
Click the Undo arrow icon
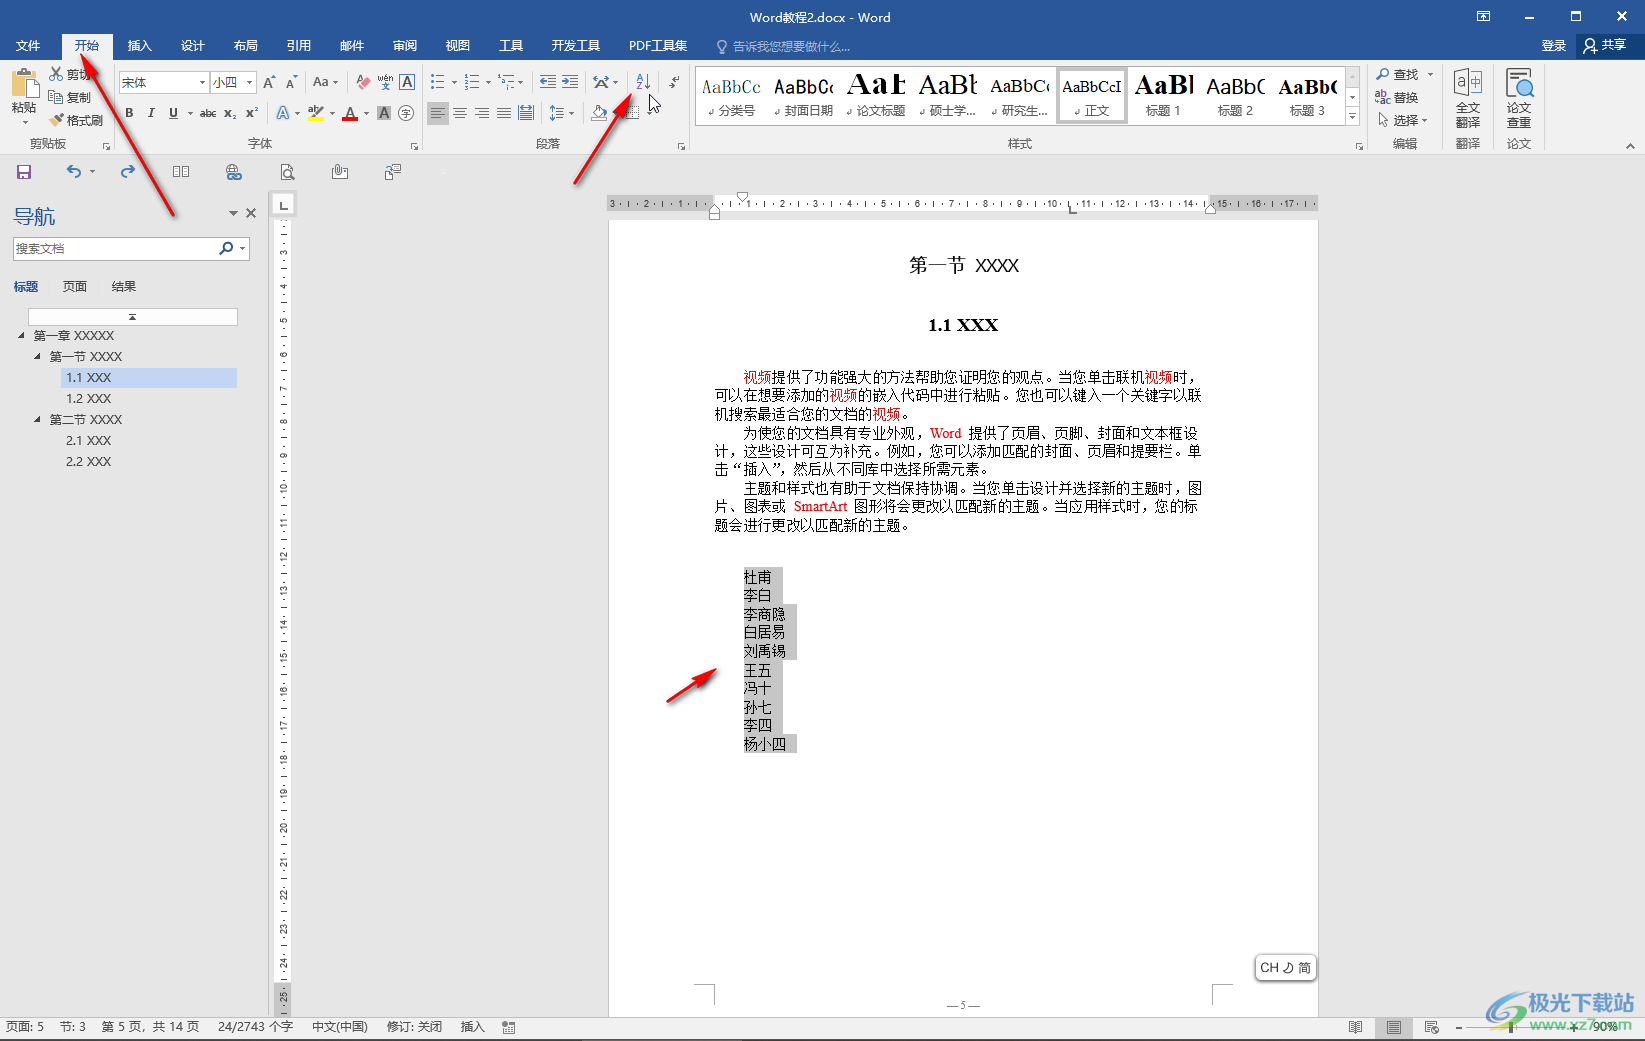pyautogui.click(x=74, y=172)
